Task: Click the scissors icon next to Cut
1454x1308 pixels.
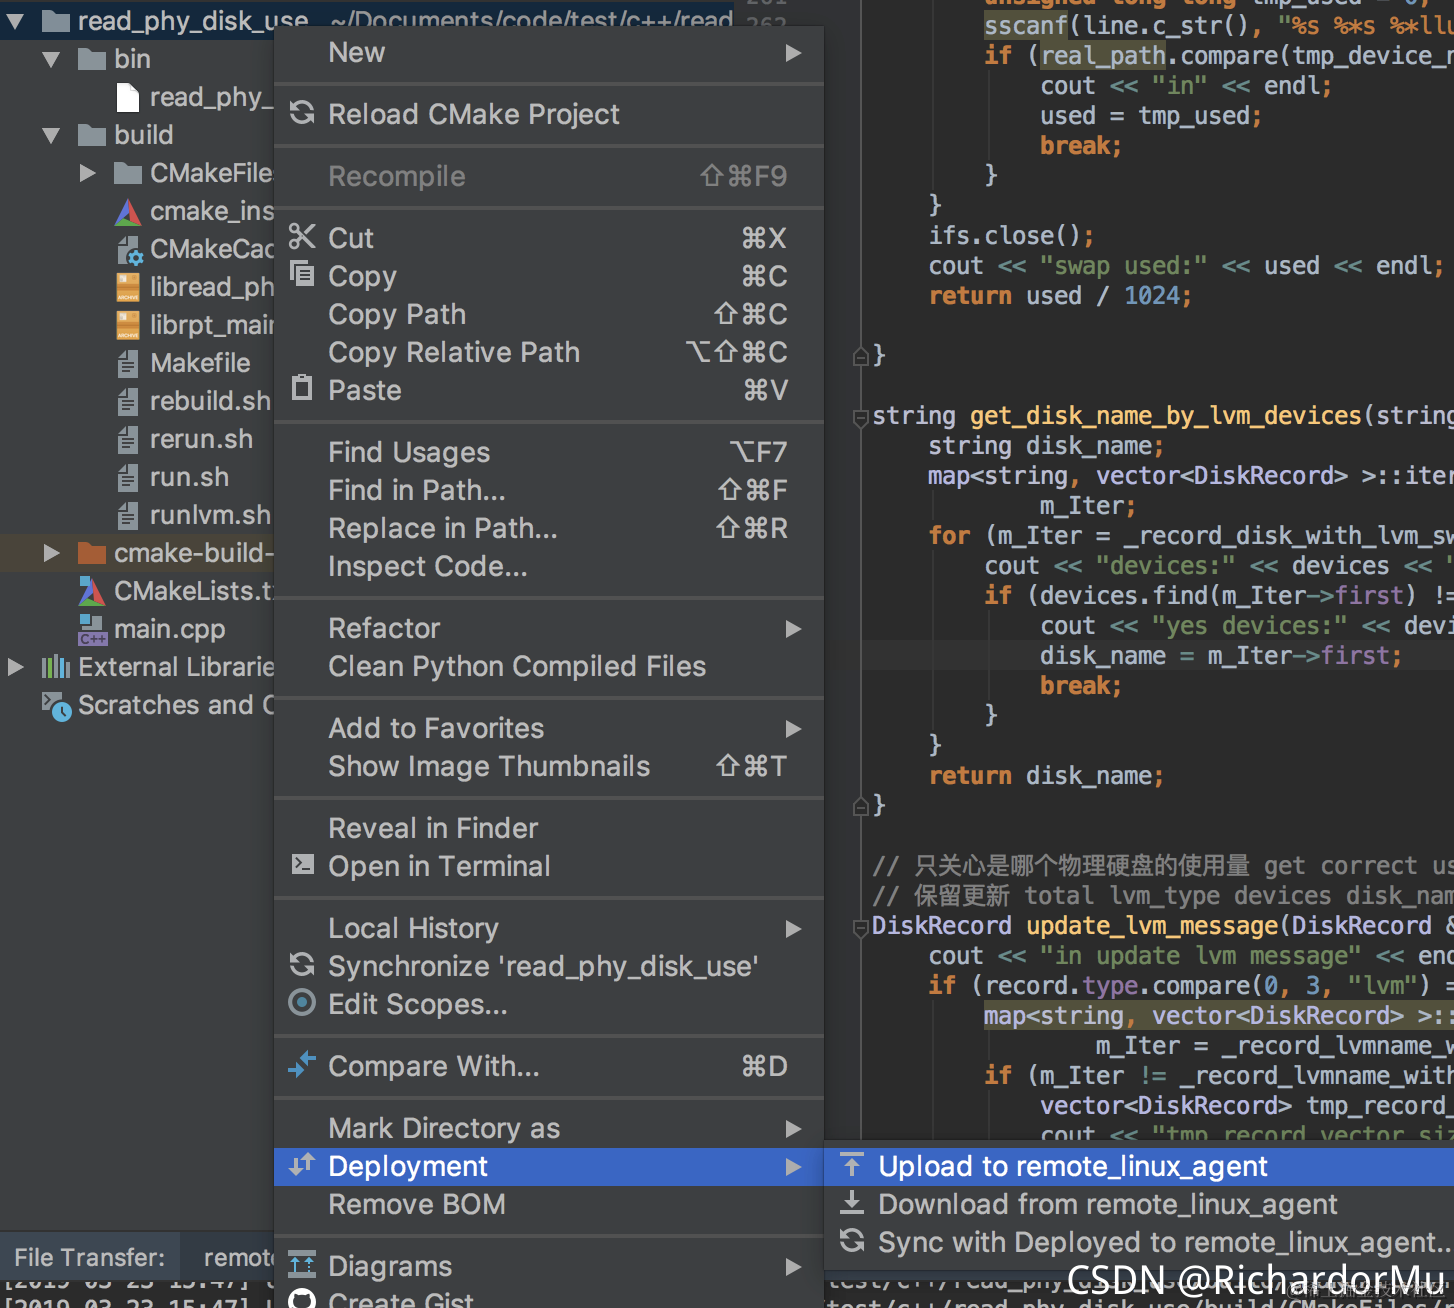Action: [302, 236]
